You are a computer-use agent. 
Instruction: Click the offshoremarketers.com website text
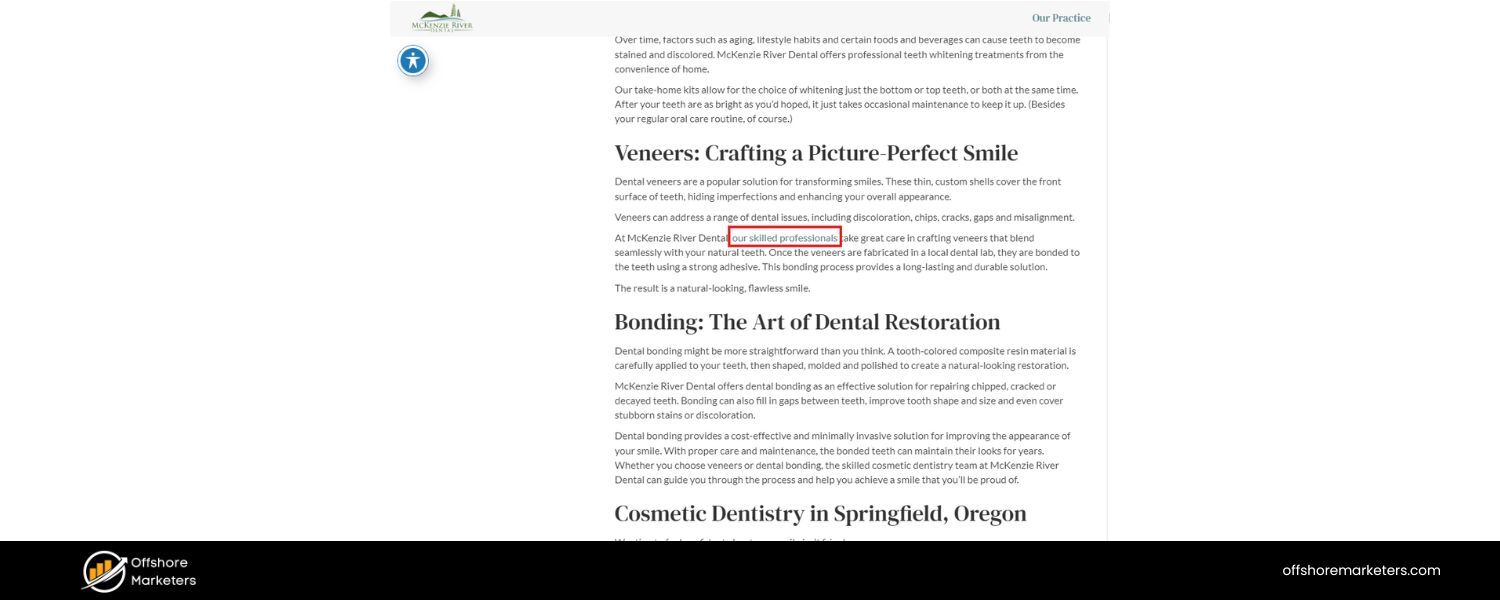[1361, 570]
